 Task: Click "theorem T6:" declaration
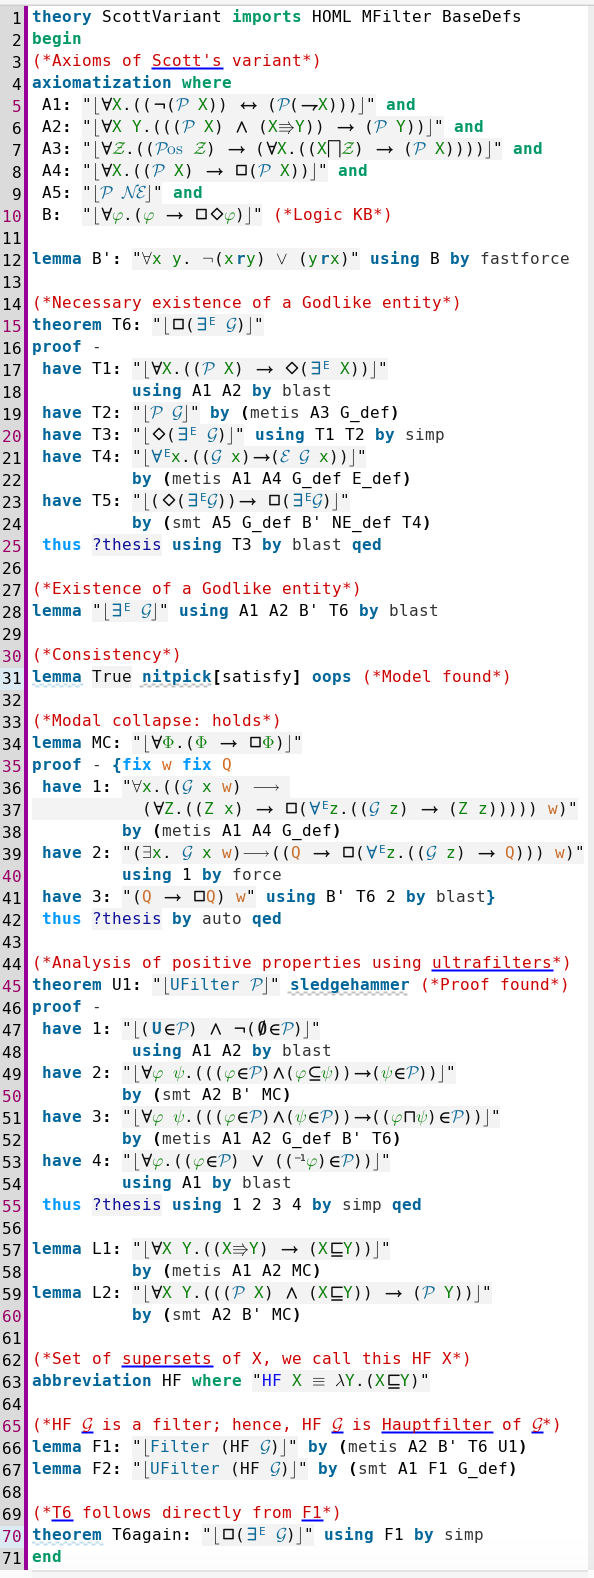click(x=87, y=325)
